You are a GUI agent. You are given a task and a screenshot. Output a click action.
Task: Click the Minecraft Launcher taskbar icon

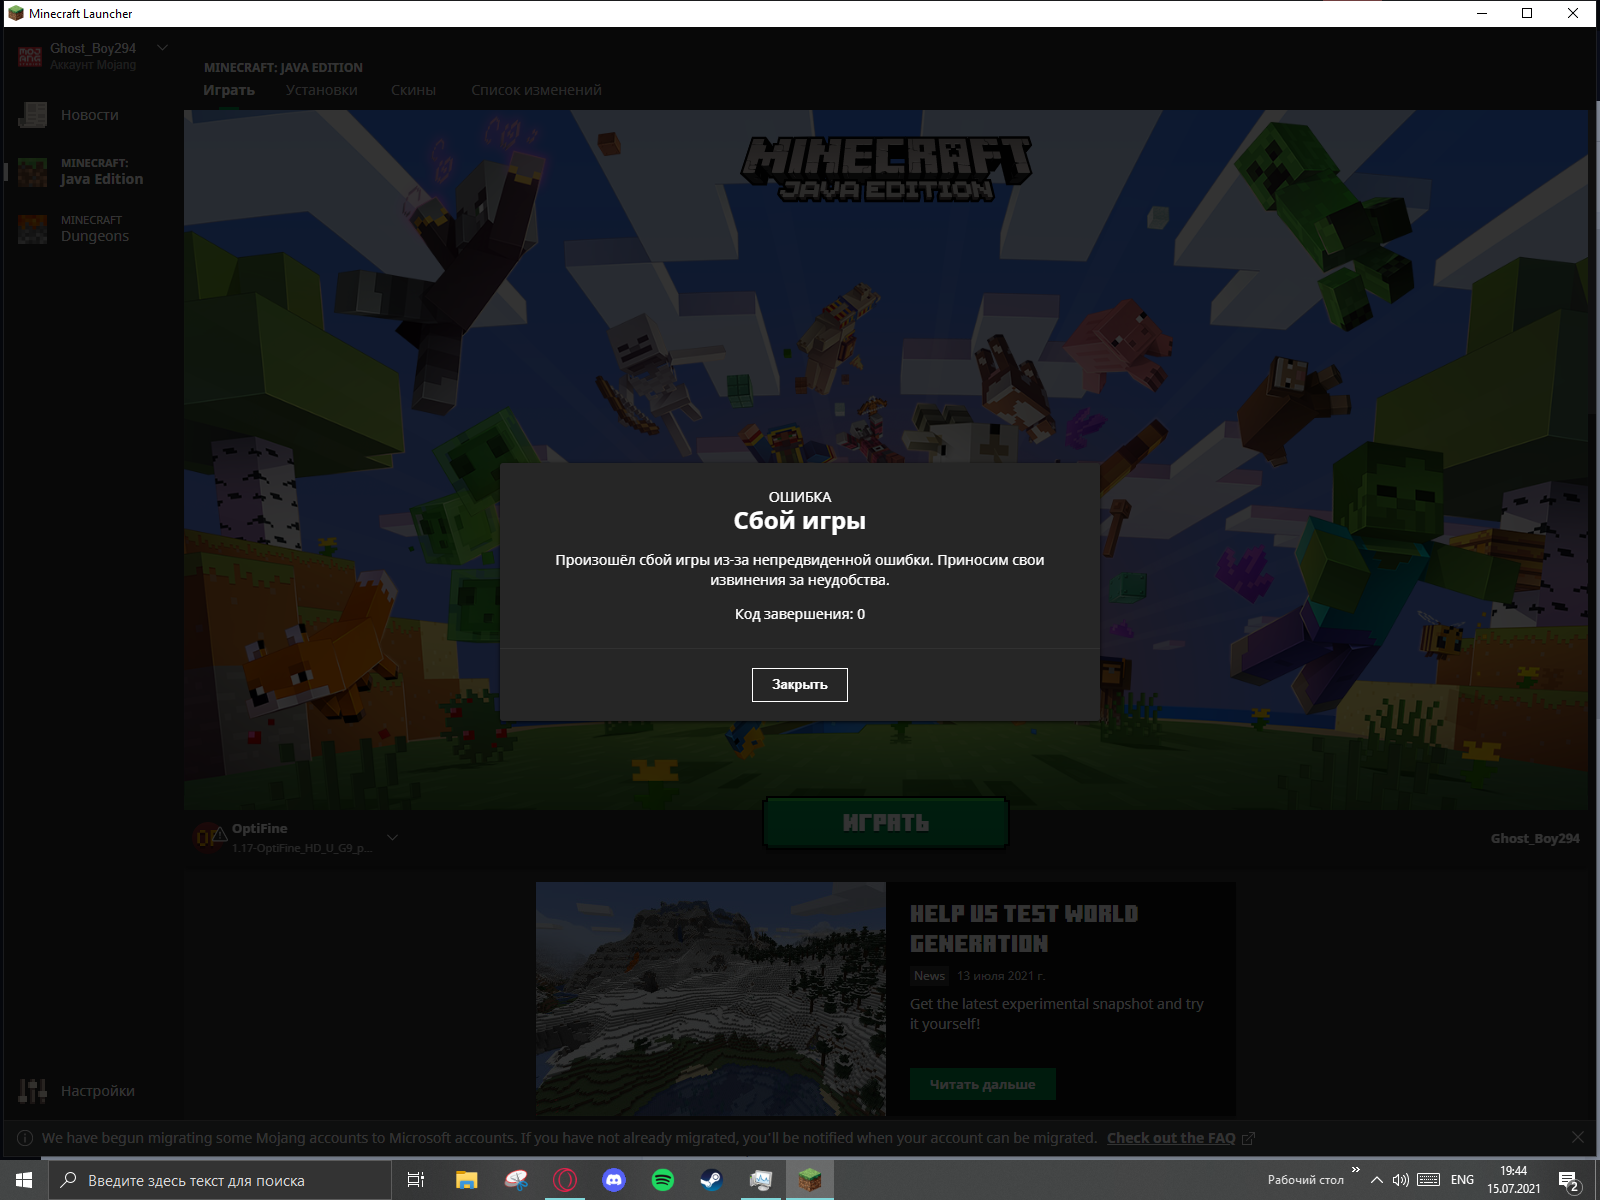809,1180
